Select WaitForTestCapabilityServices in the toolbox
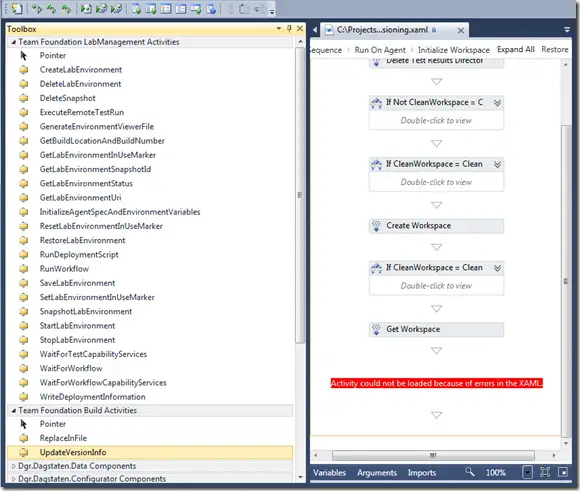The width and height of the screenshot is (580, 491). (x=93, y=354)
